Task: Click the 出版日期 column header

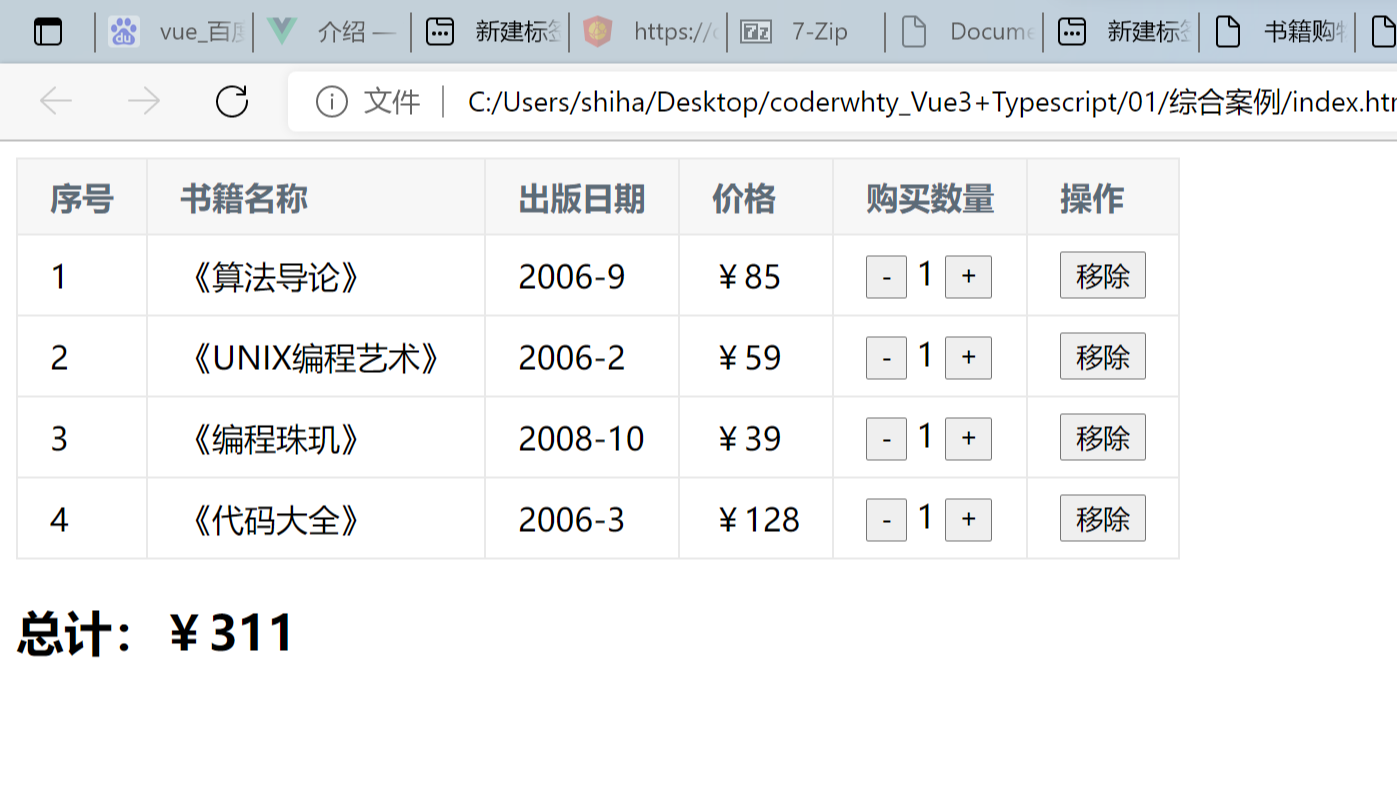Action: (582, 198)
